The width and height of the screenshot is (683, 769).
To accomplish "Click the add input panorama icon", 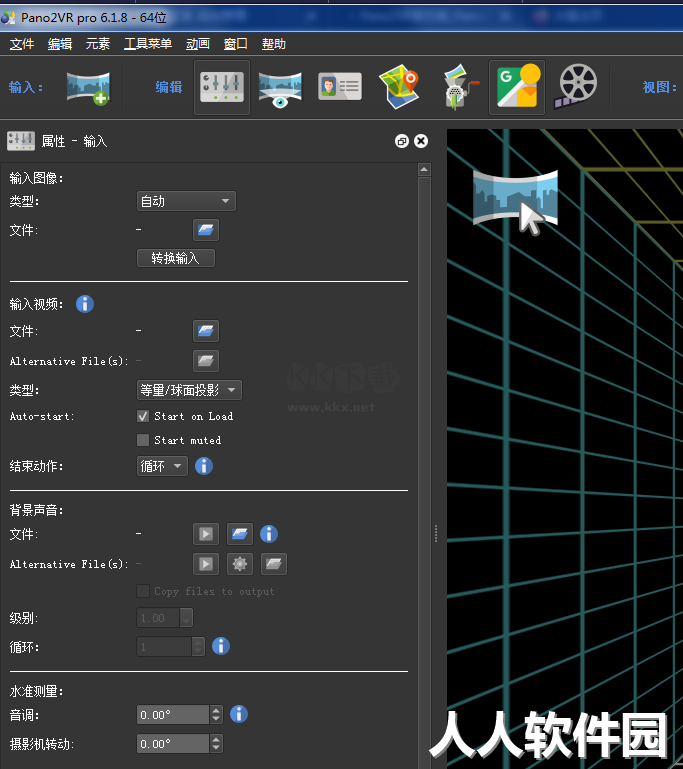I will click(89, 88).
